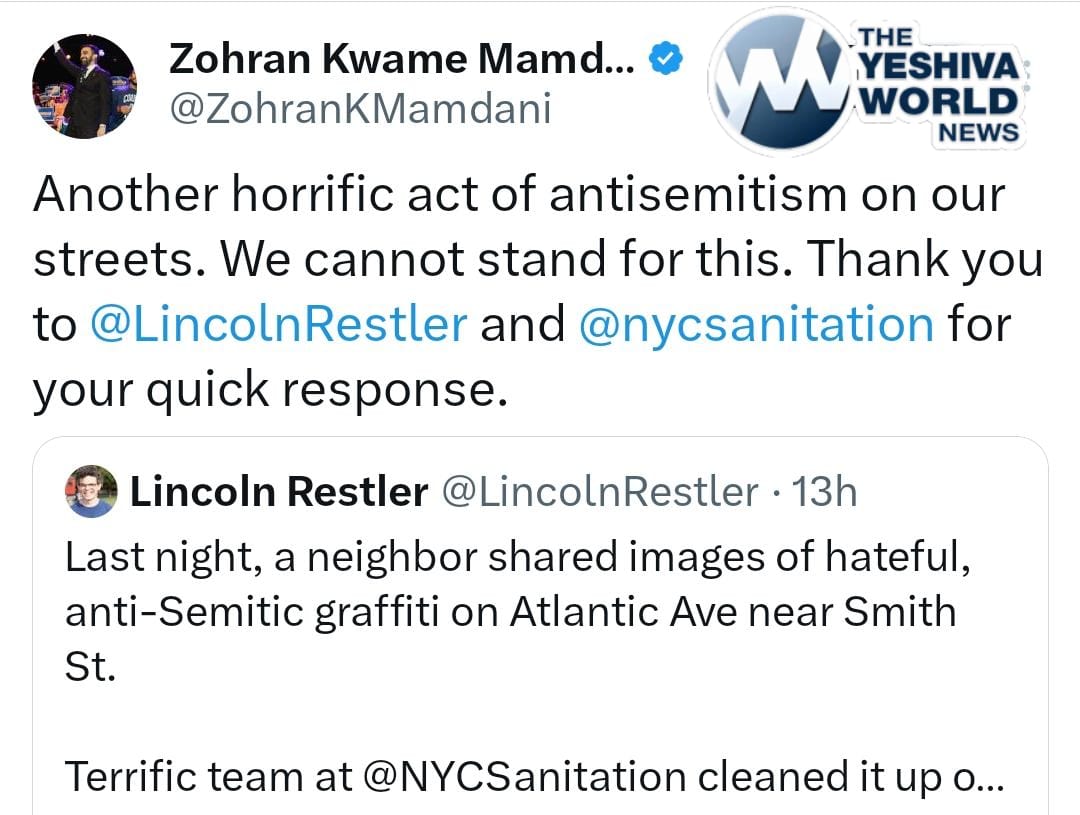The image size is (1080, 815).
Task: Open the blue @nycsanitation mention link
Action: click(x=756, y=325)
